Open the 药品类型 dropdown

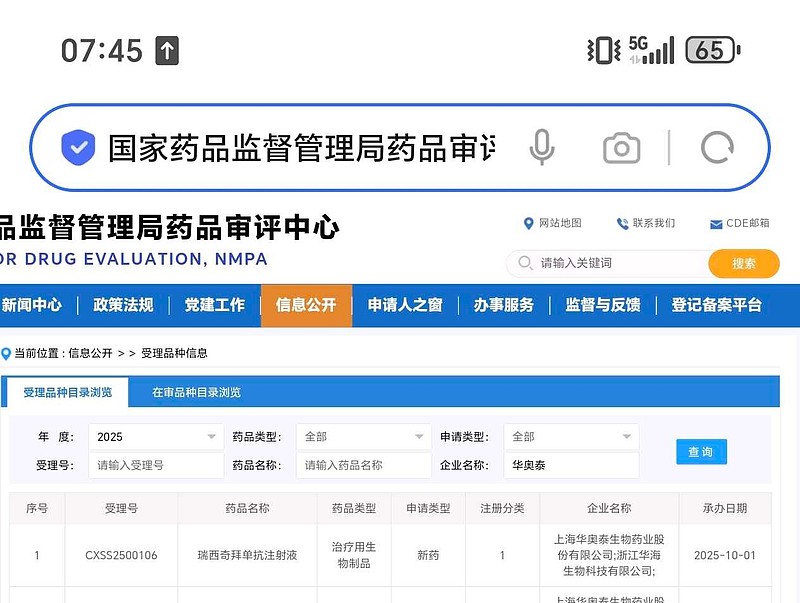[x=364, y=437]
